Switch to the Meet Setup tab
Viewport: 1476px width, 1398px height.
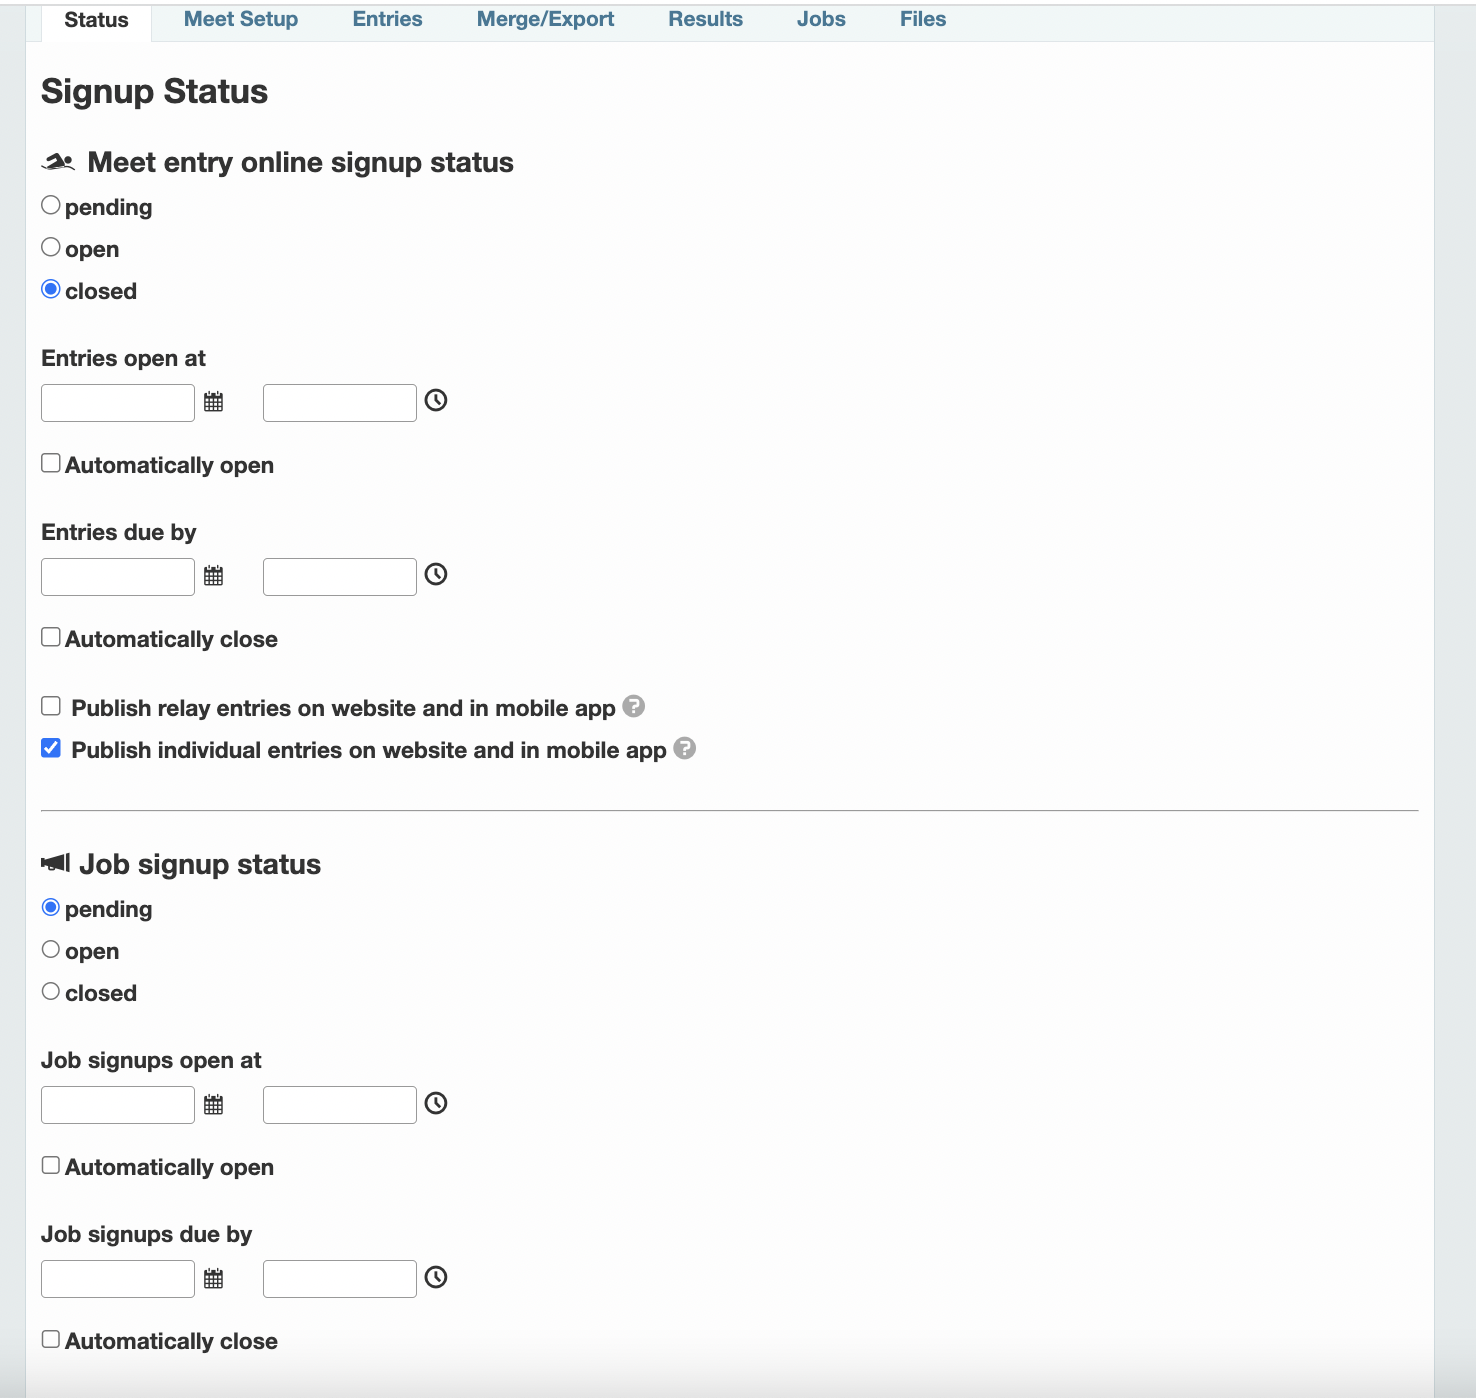(x=240, y=18)
